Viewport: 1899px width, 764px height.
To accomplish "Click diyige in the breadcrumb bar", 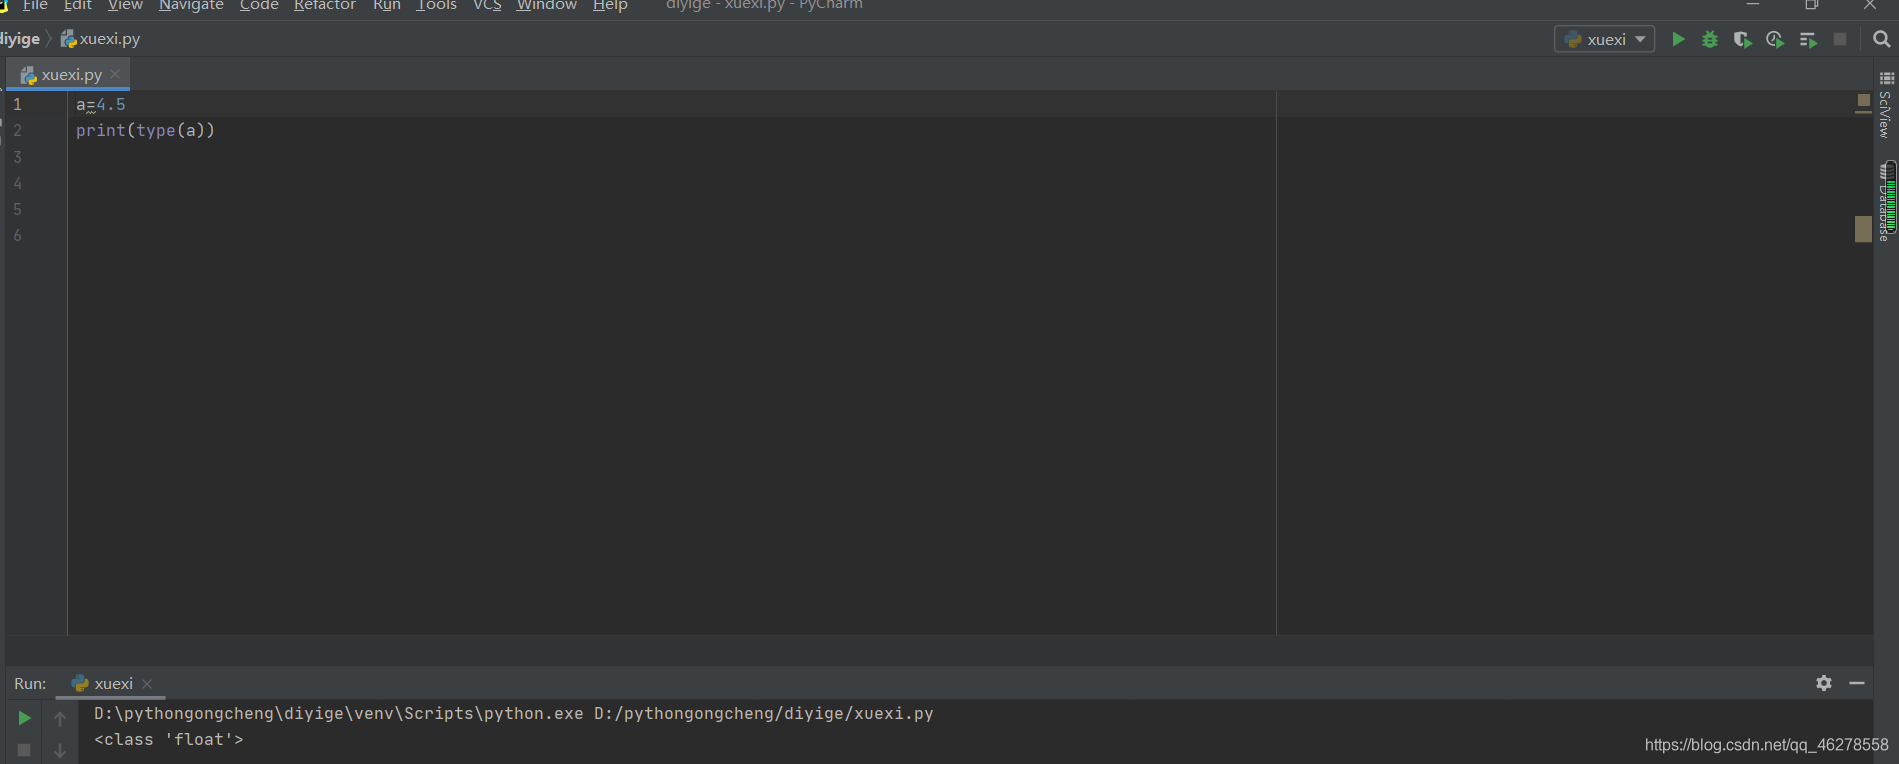I will pos(20,39).
